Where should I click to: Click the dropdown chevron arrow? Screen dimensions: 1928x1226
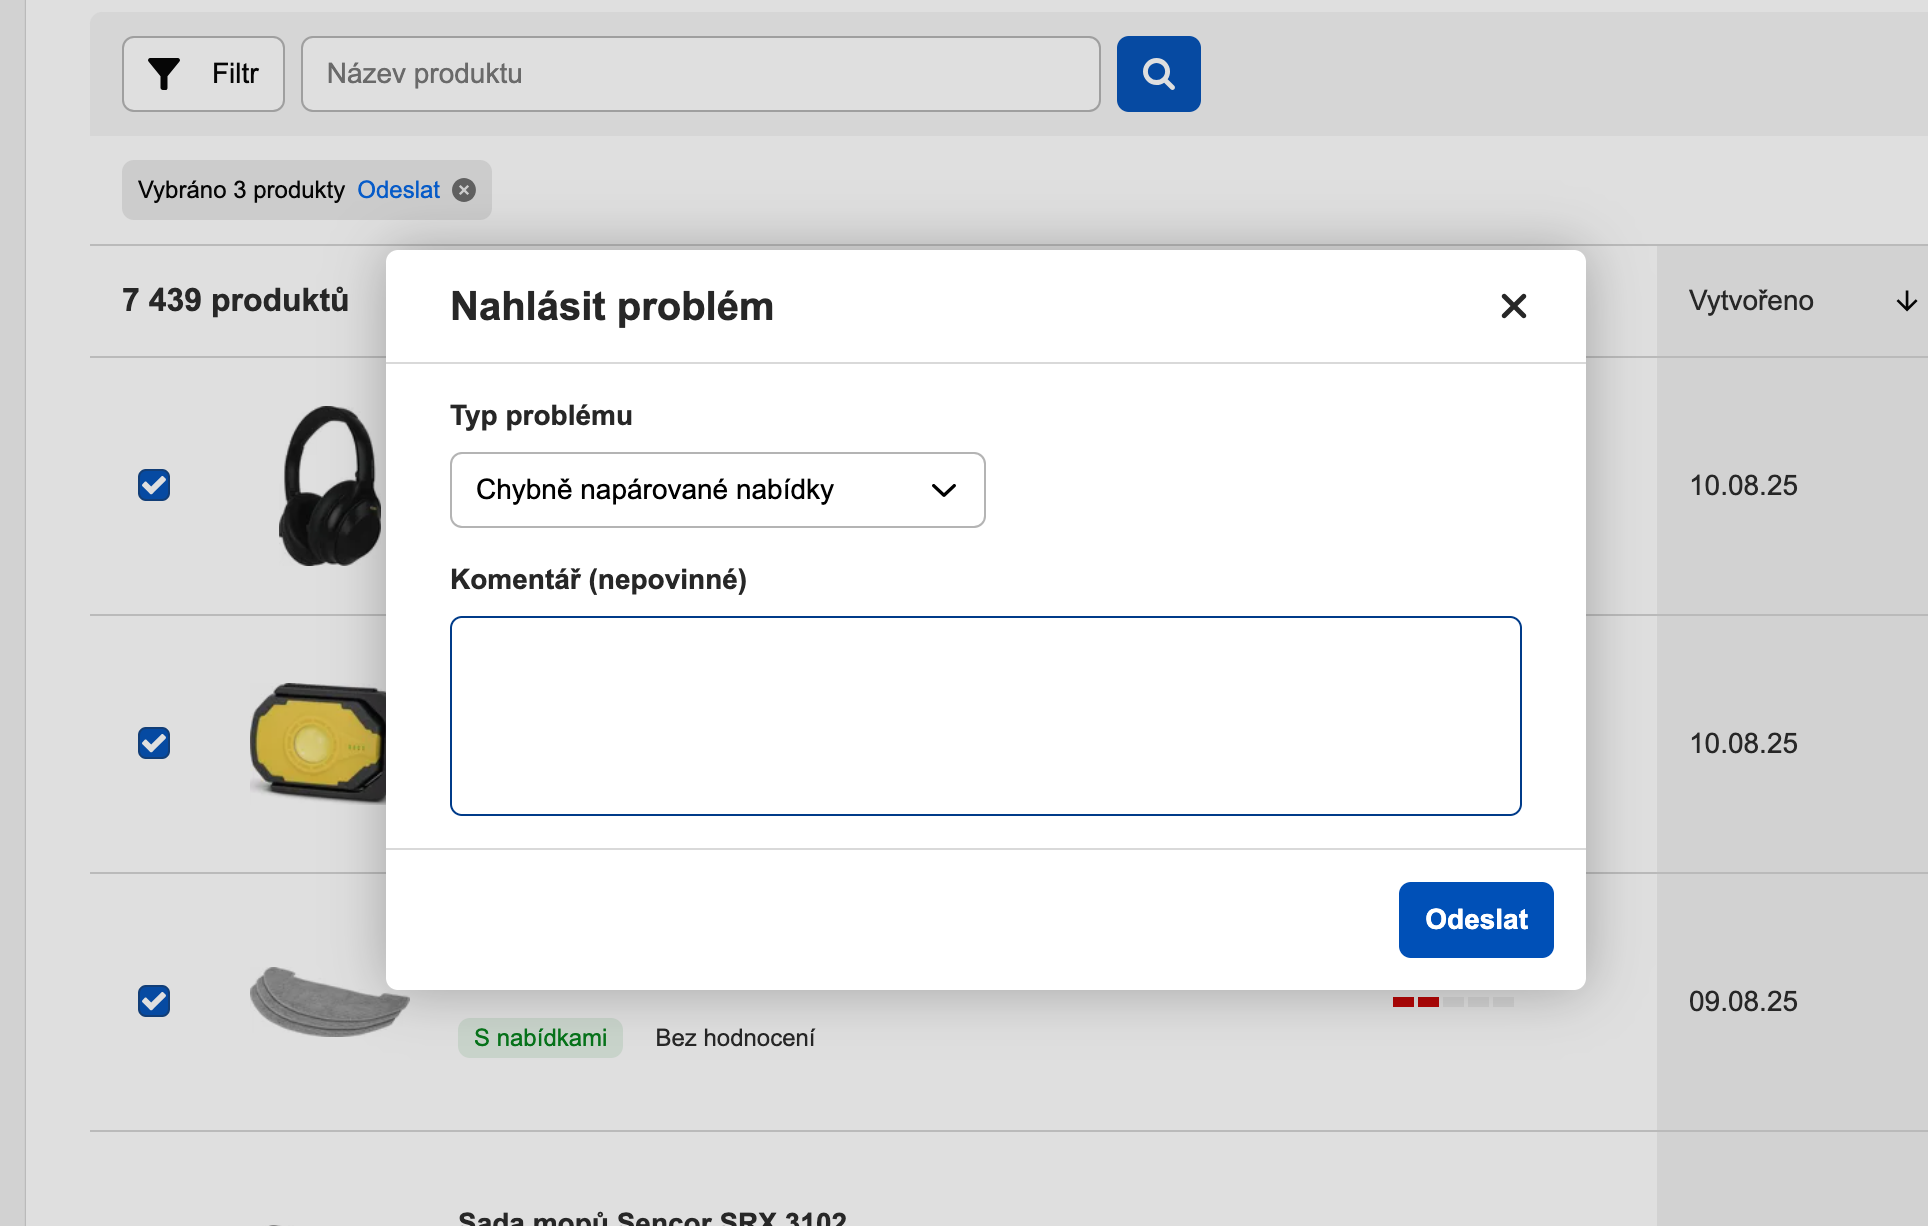point(943,490)
